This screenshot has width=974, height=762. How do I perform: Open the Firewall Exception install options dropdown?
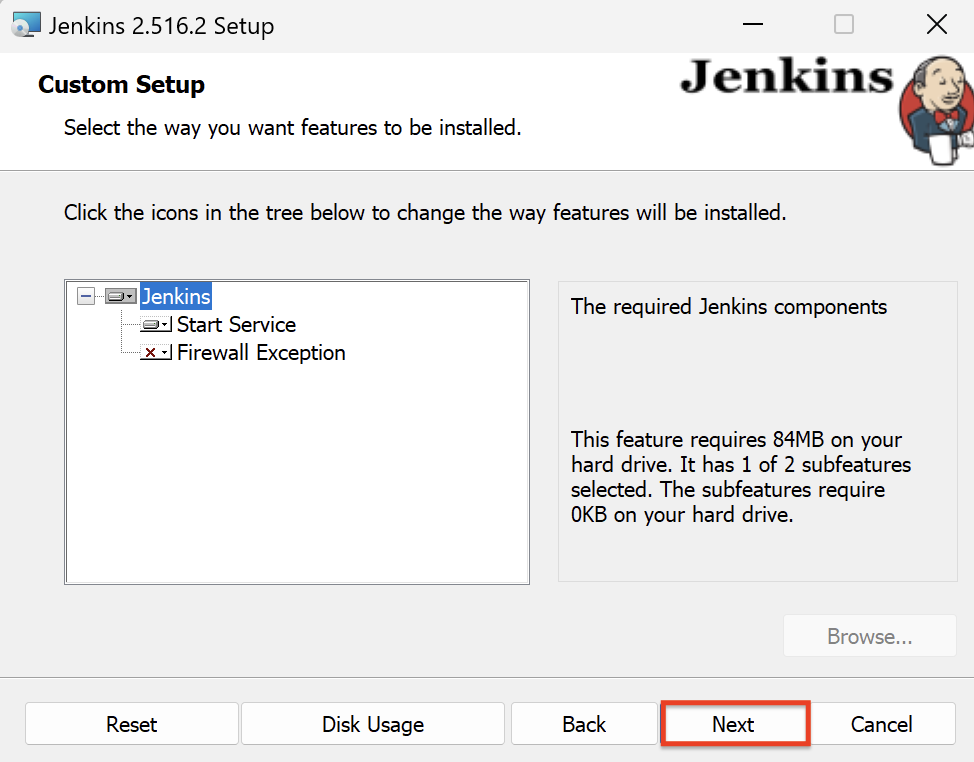[163, 352]
